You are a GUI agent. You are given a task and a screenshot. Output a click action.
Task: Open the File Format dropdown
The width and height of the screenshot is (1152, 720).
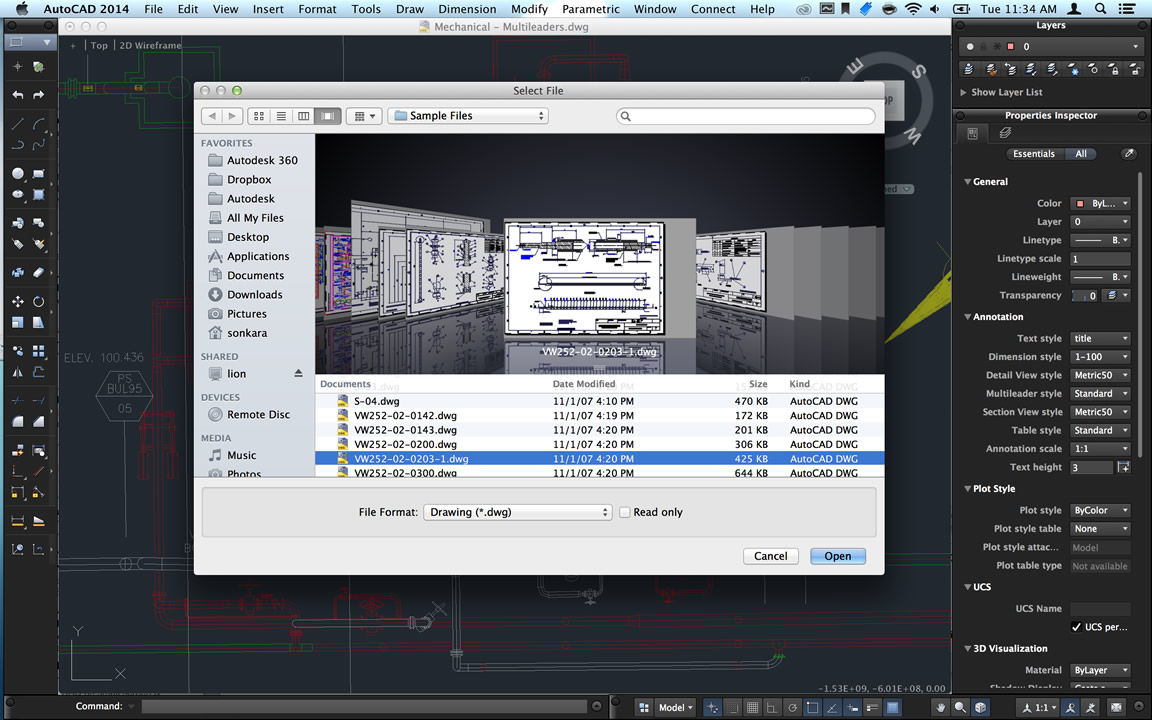[x=517, y=512]
